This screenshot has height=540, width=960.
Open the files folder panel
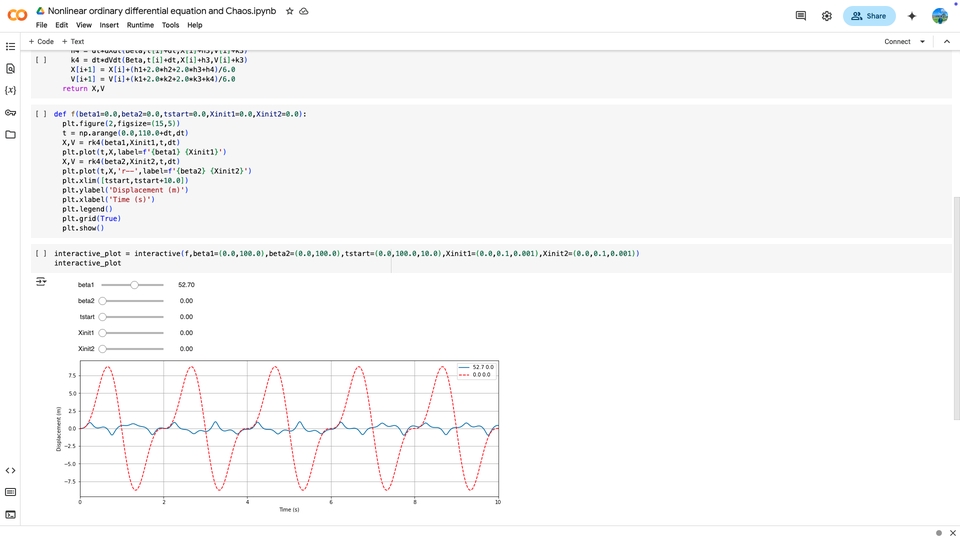coord(10,135)
